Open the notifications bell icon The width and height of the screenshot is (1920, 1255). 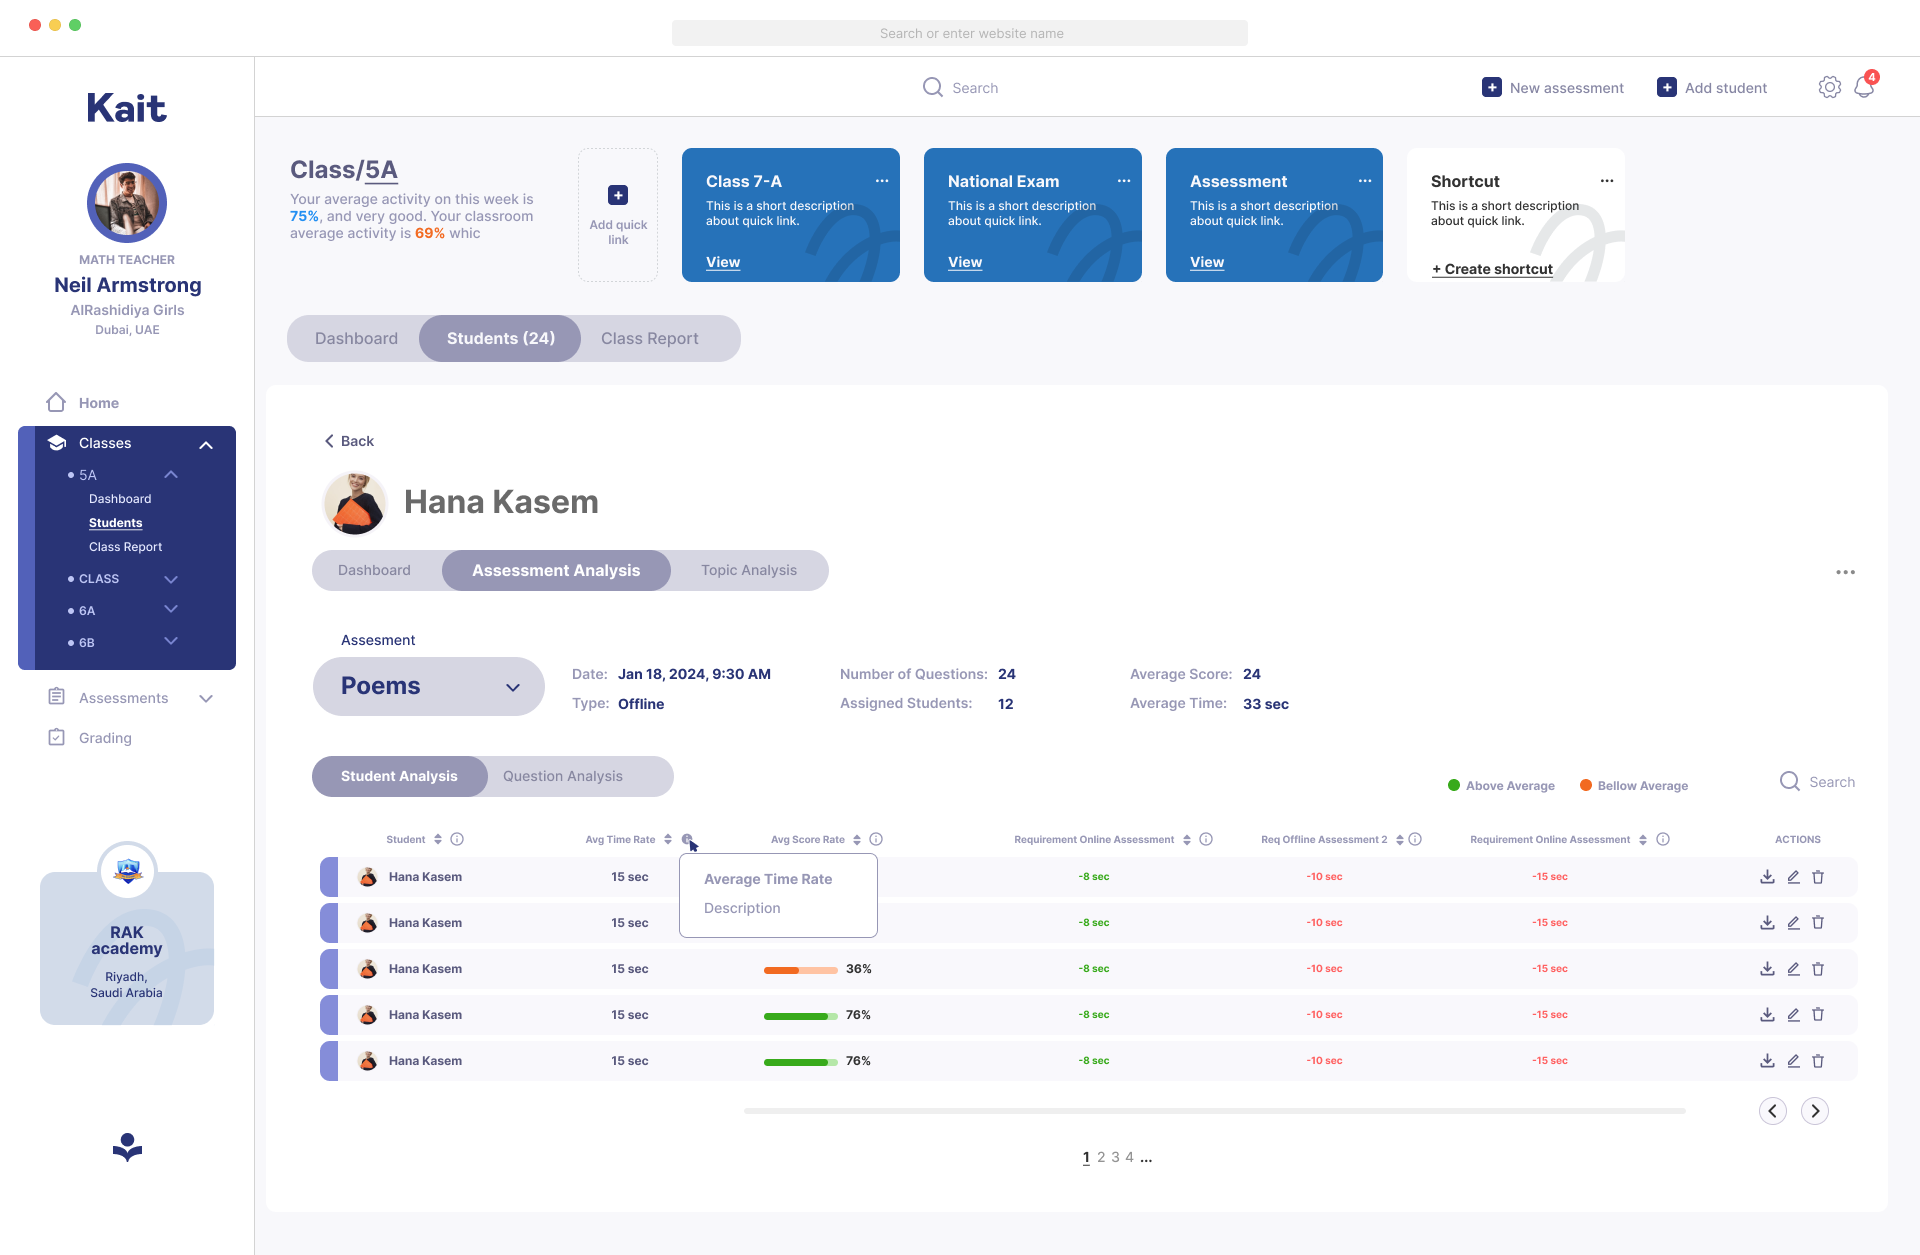tap(1863, 88)
